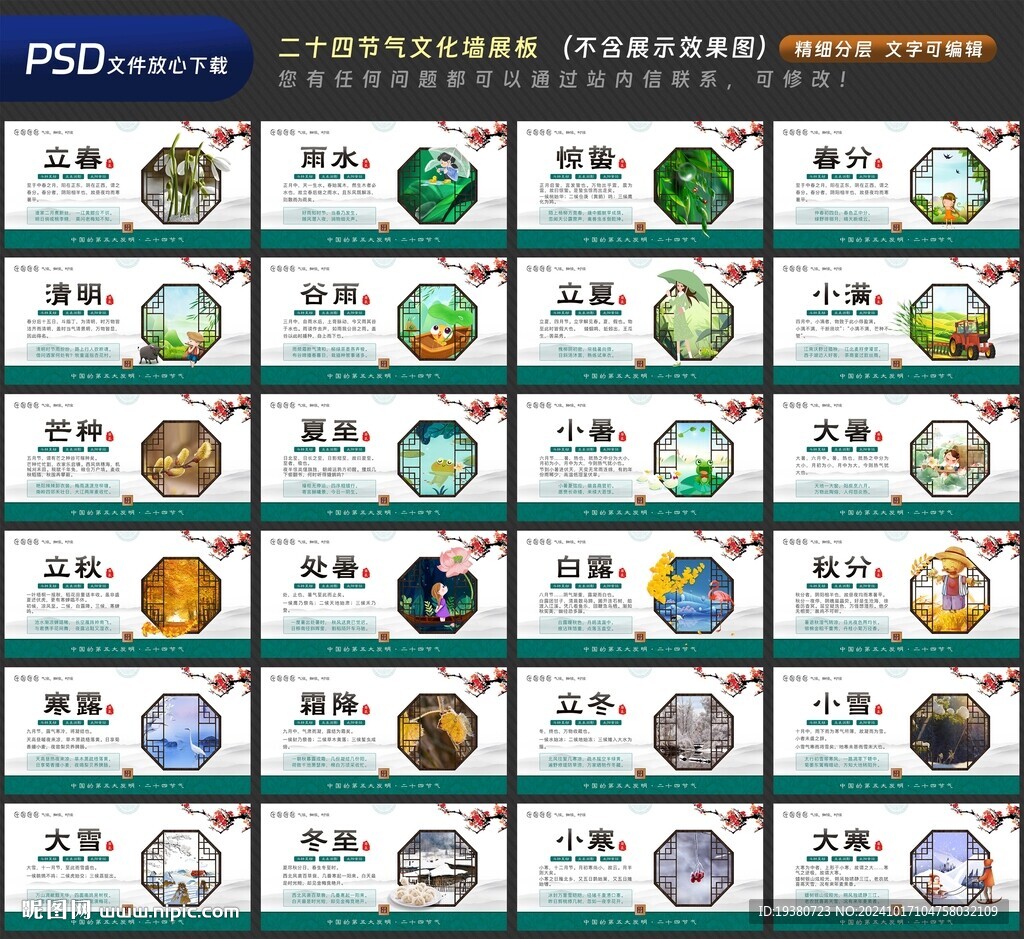The image size is (1024, 939).
Task: Click the 站内信联系 subtitle line
Action: click(562, 80)
